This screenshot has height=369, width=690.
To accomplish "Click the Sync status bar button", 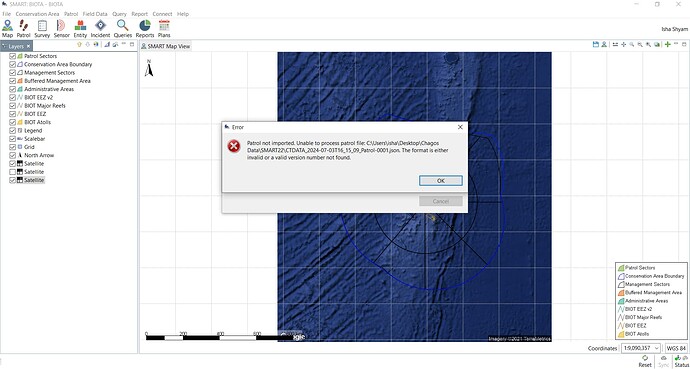I will (663, 362).
